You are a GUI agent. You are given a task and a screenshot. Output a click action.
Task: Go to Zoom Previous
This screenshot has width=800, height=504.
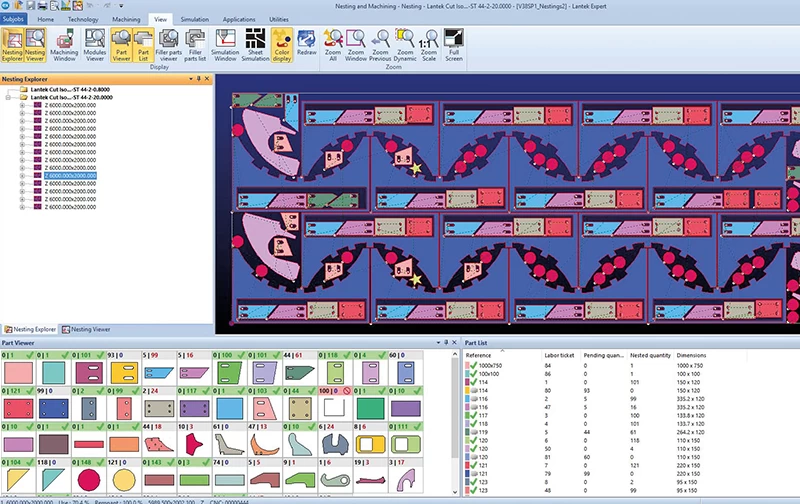(380, 45)
